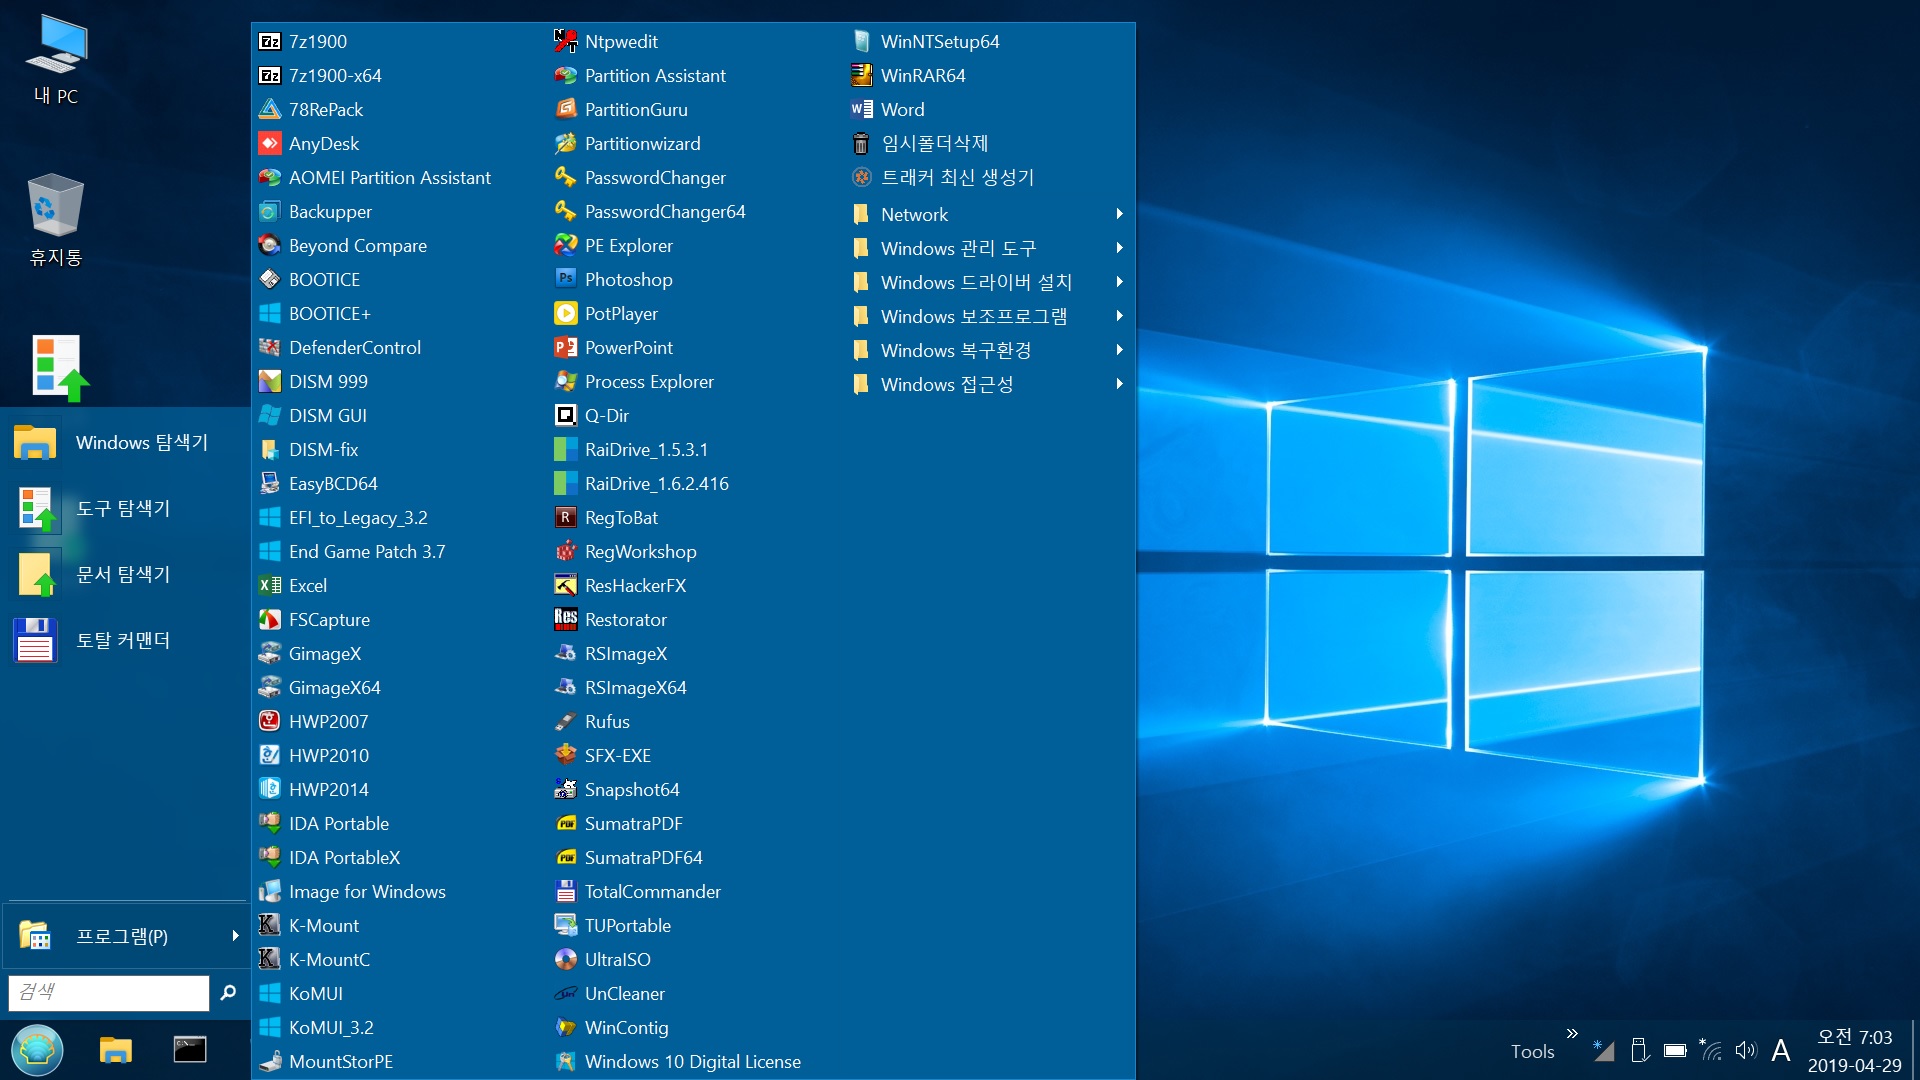
Task: Open K-Mount icon
Action: tap(270, 925)
